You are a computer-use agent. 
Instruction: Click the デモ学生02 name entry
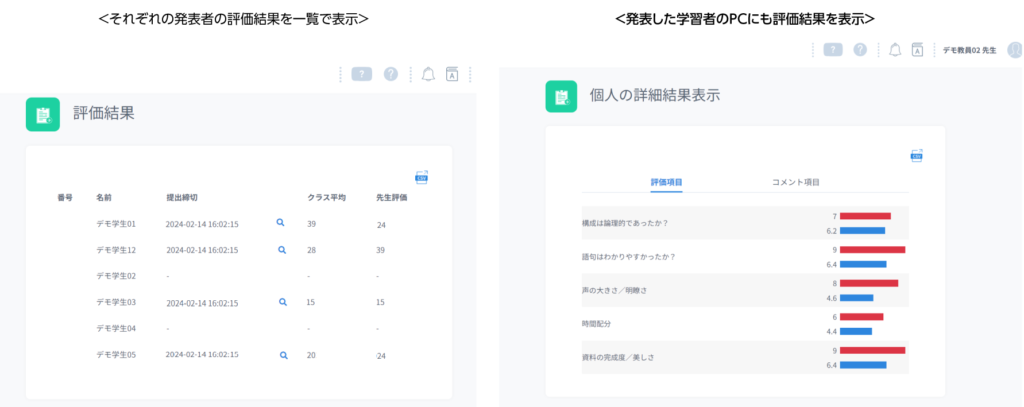pyautogui.click(x=116, y=276)
